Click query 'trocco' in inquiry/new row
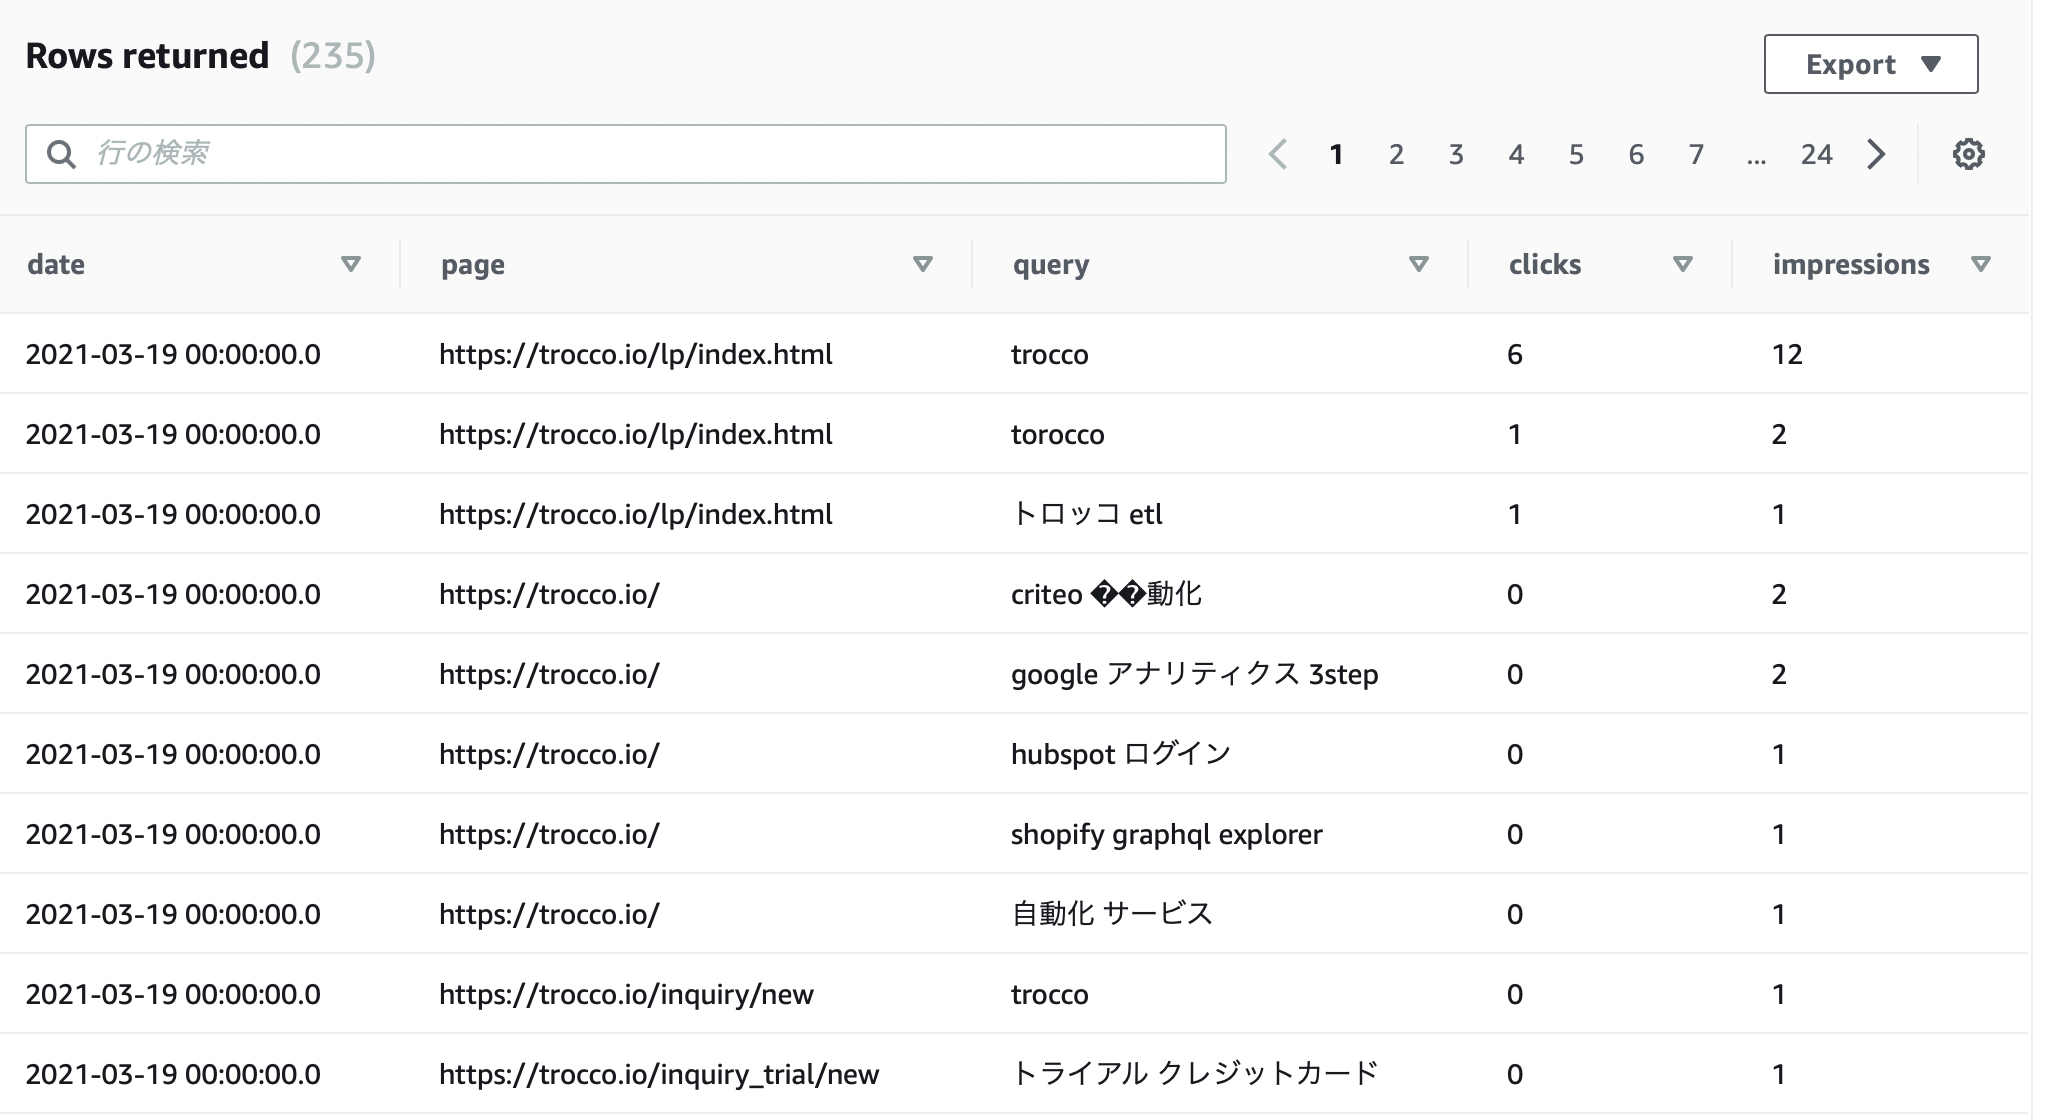This screenshot has height=1120, width=2060. pyautogui.click(x=1049, y=994)
